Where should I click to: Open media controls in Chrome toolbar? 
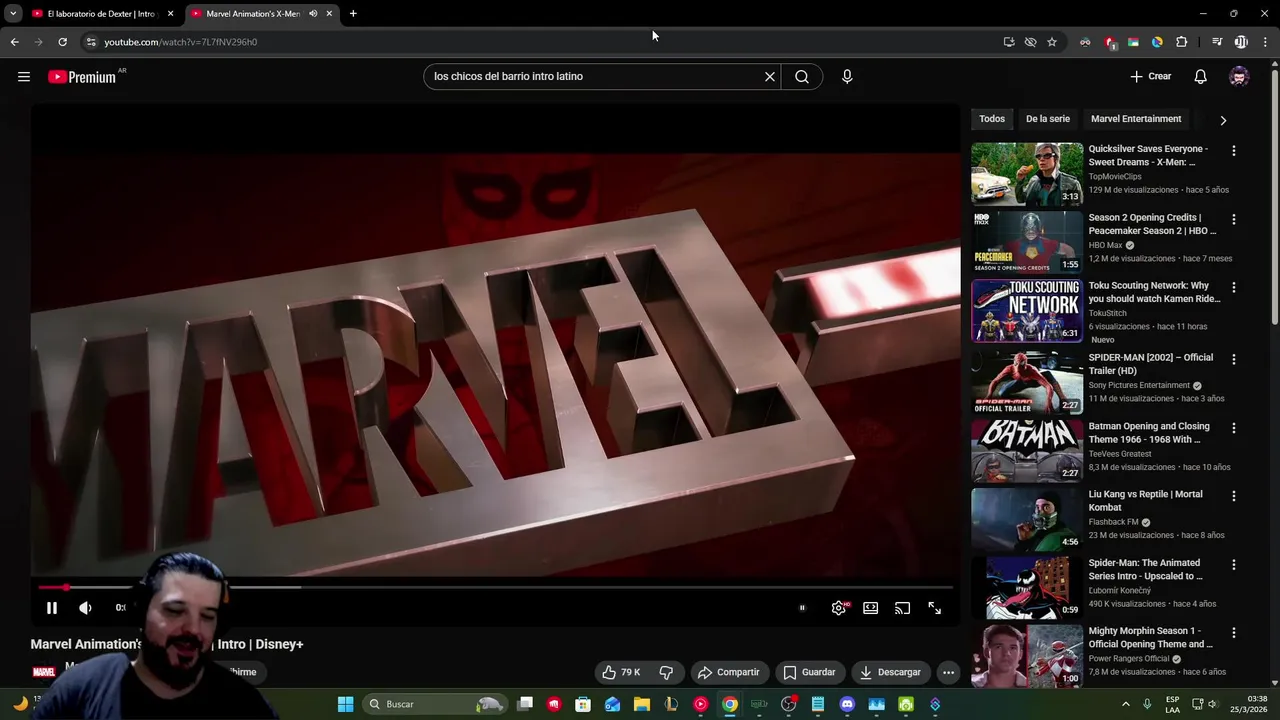coord(1217,42)
